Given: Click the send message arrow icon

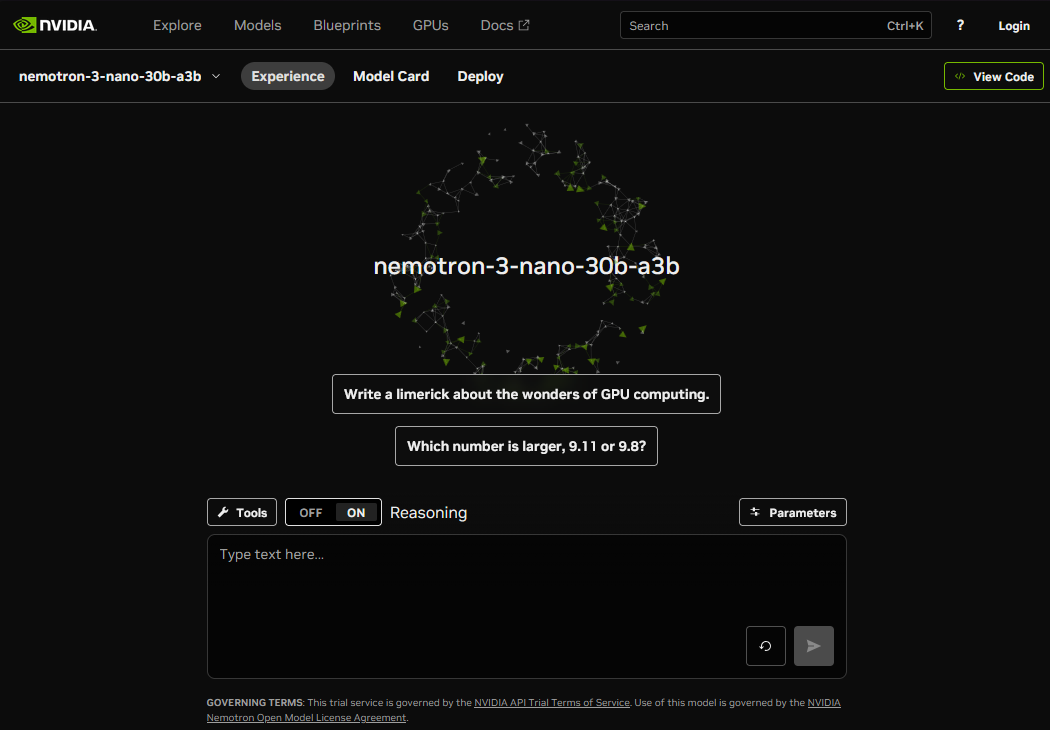Looking at the screenshot, I should (813, 646).
